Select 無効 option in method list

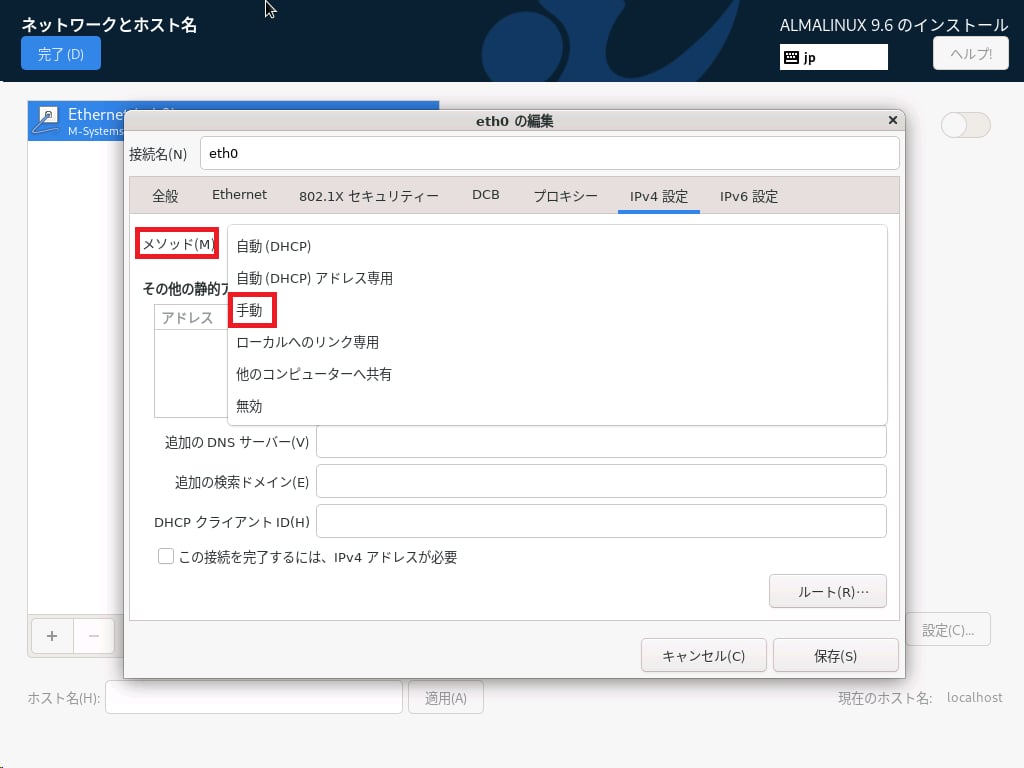[250, 406]
